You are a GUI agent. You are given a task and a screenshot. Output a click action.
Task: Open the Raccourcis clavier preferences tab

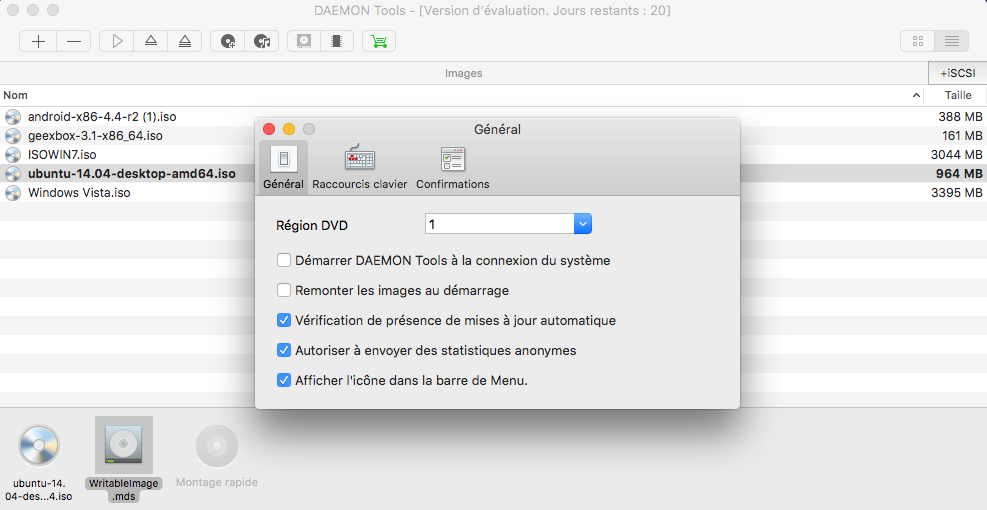359,167
